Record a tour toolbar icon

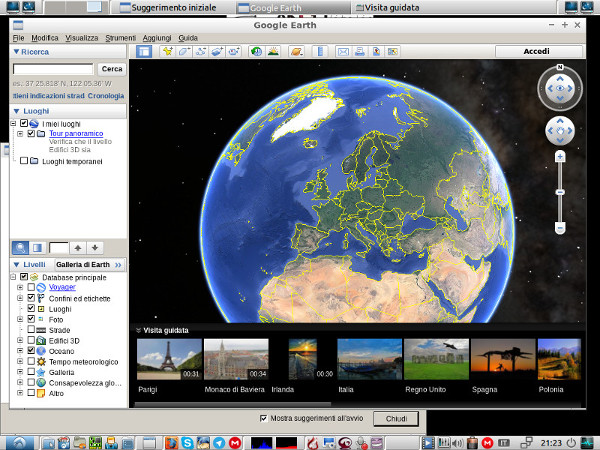[234, 51]
